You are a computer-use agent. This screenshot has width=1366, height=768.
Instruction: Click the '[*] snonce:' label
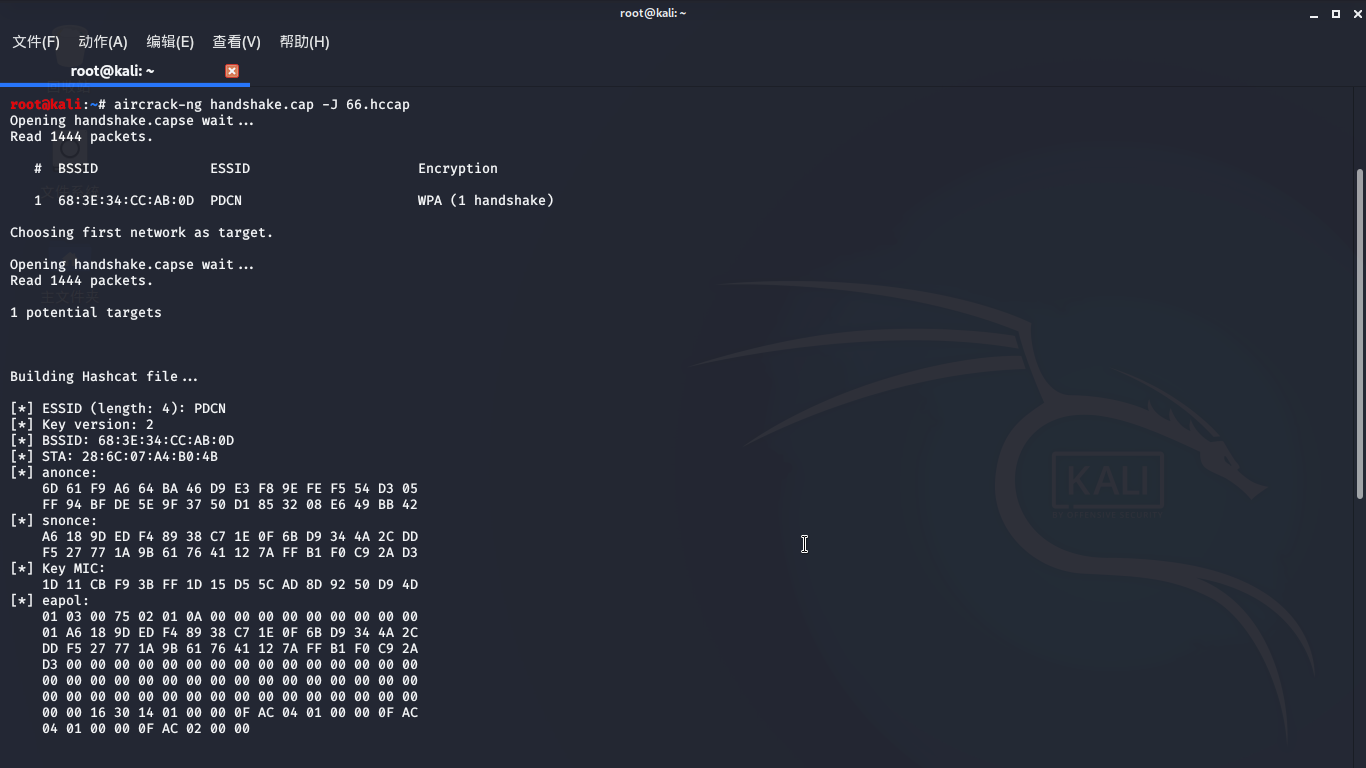tap(54, 520)
